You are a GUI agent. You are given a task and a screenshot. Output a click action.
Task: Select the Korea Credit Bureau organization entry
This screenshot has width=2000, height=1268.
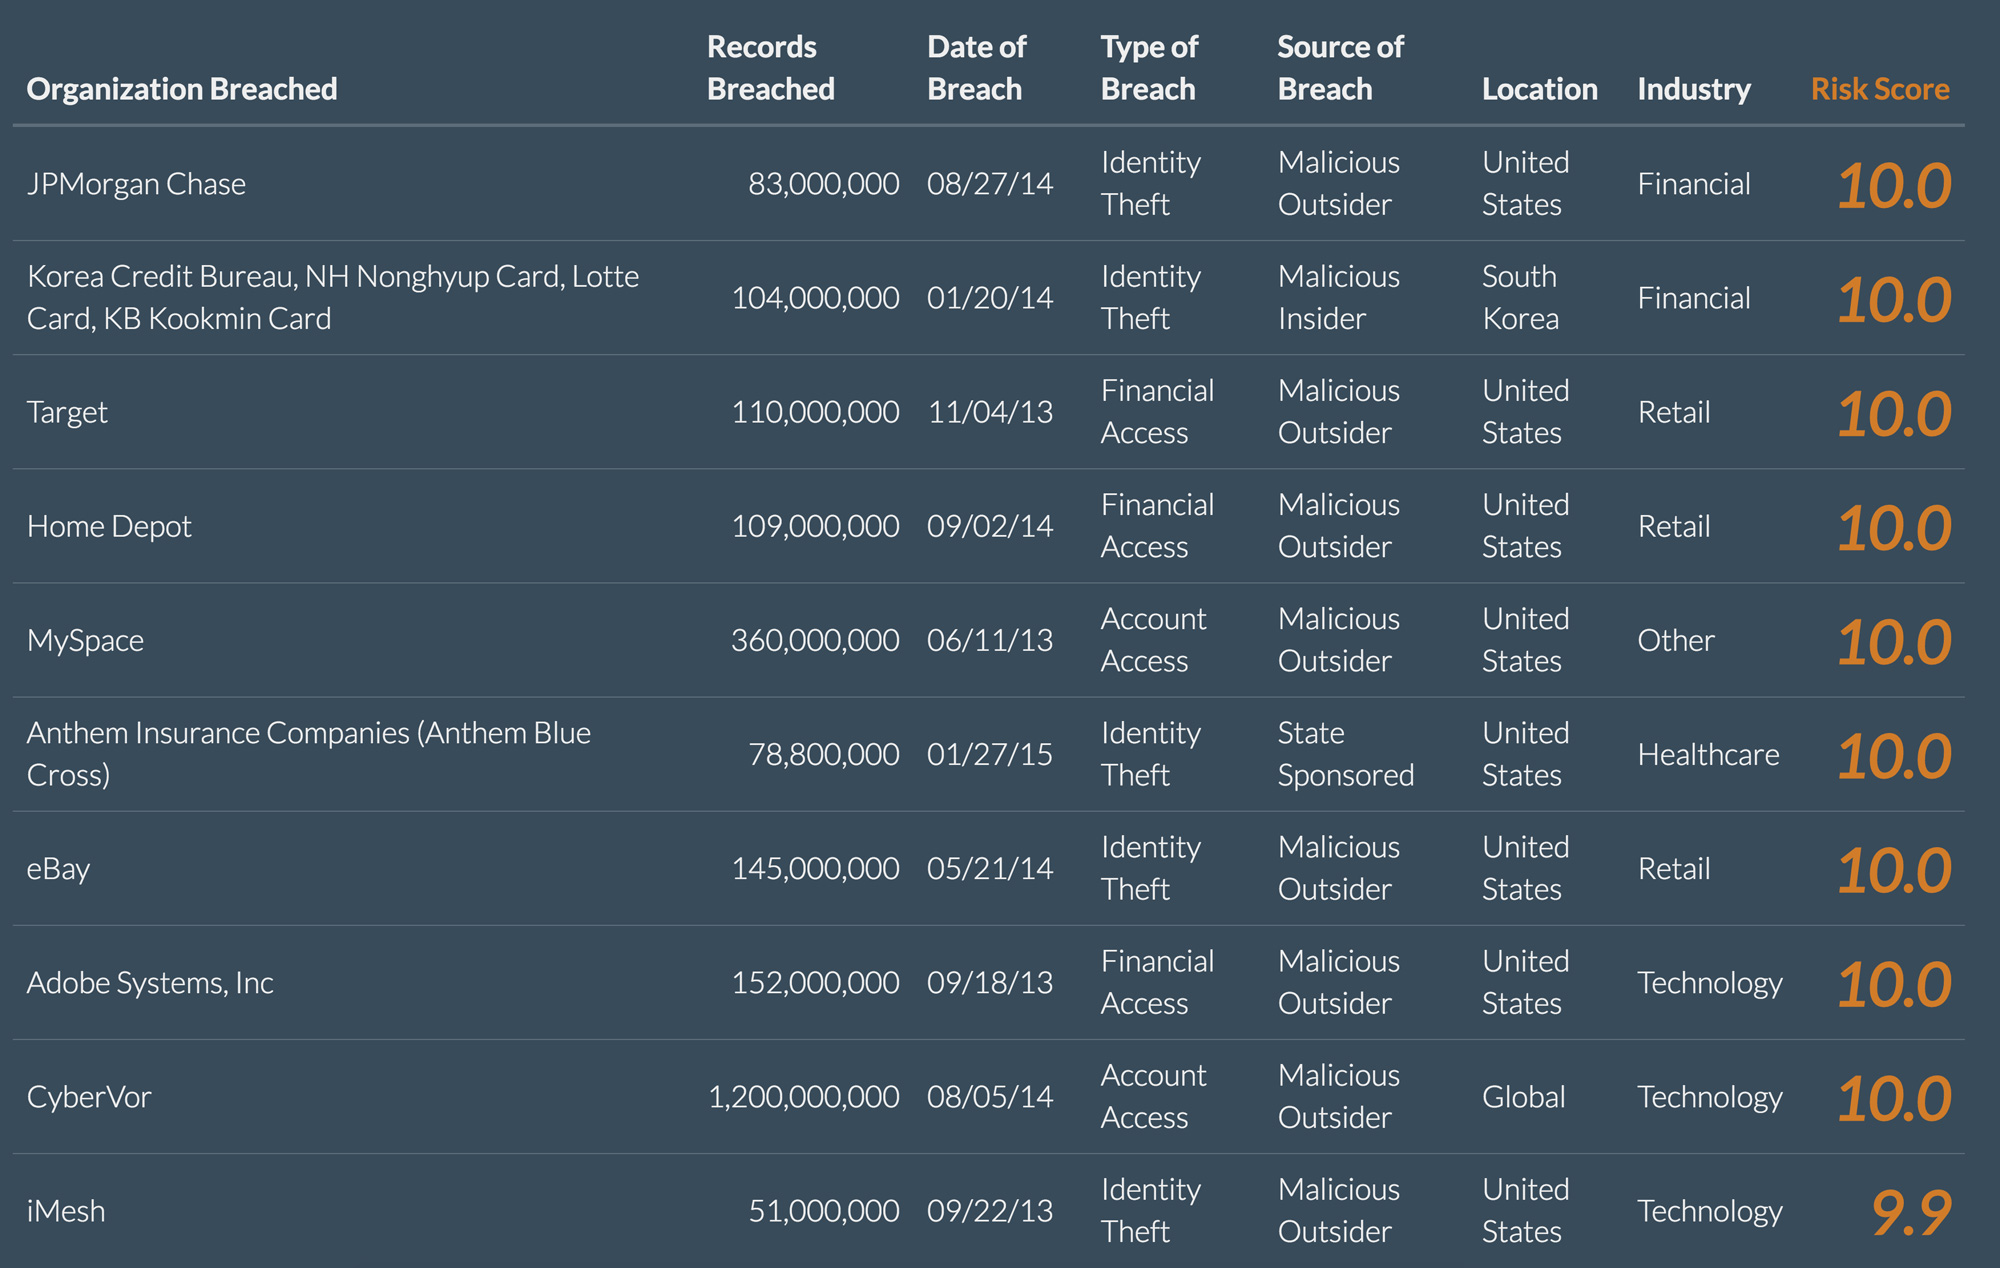point(333,297)
